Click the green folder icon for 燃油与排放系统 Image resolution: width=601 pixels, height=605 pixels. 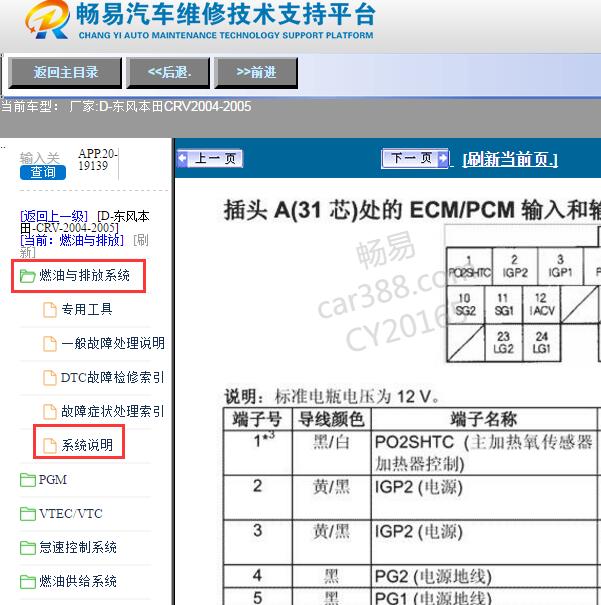pos(27,276)
